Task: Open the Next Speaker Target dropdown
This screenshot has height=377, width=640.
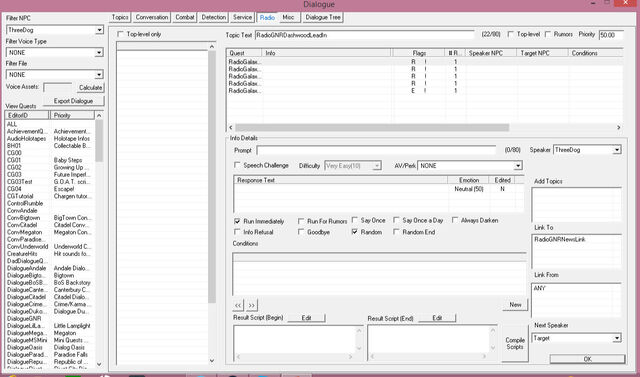Action: (617, 338)
